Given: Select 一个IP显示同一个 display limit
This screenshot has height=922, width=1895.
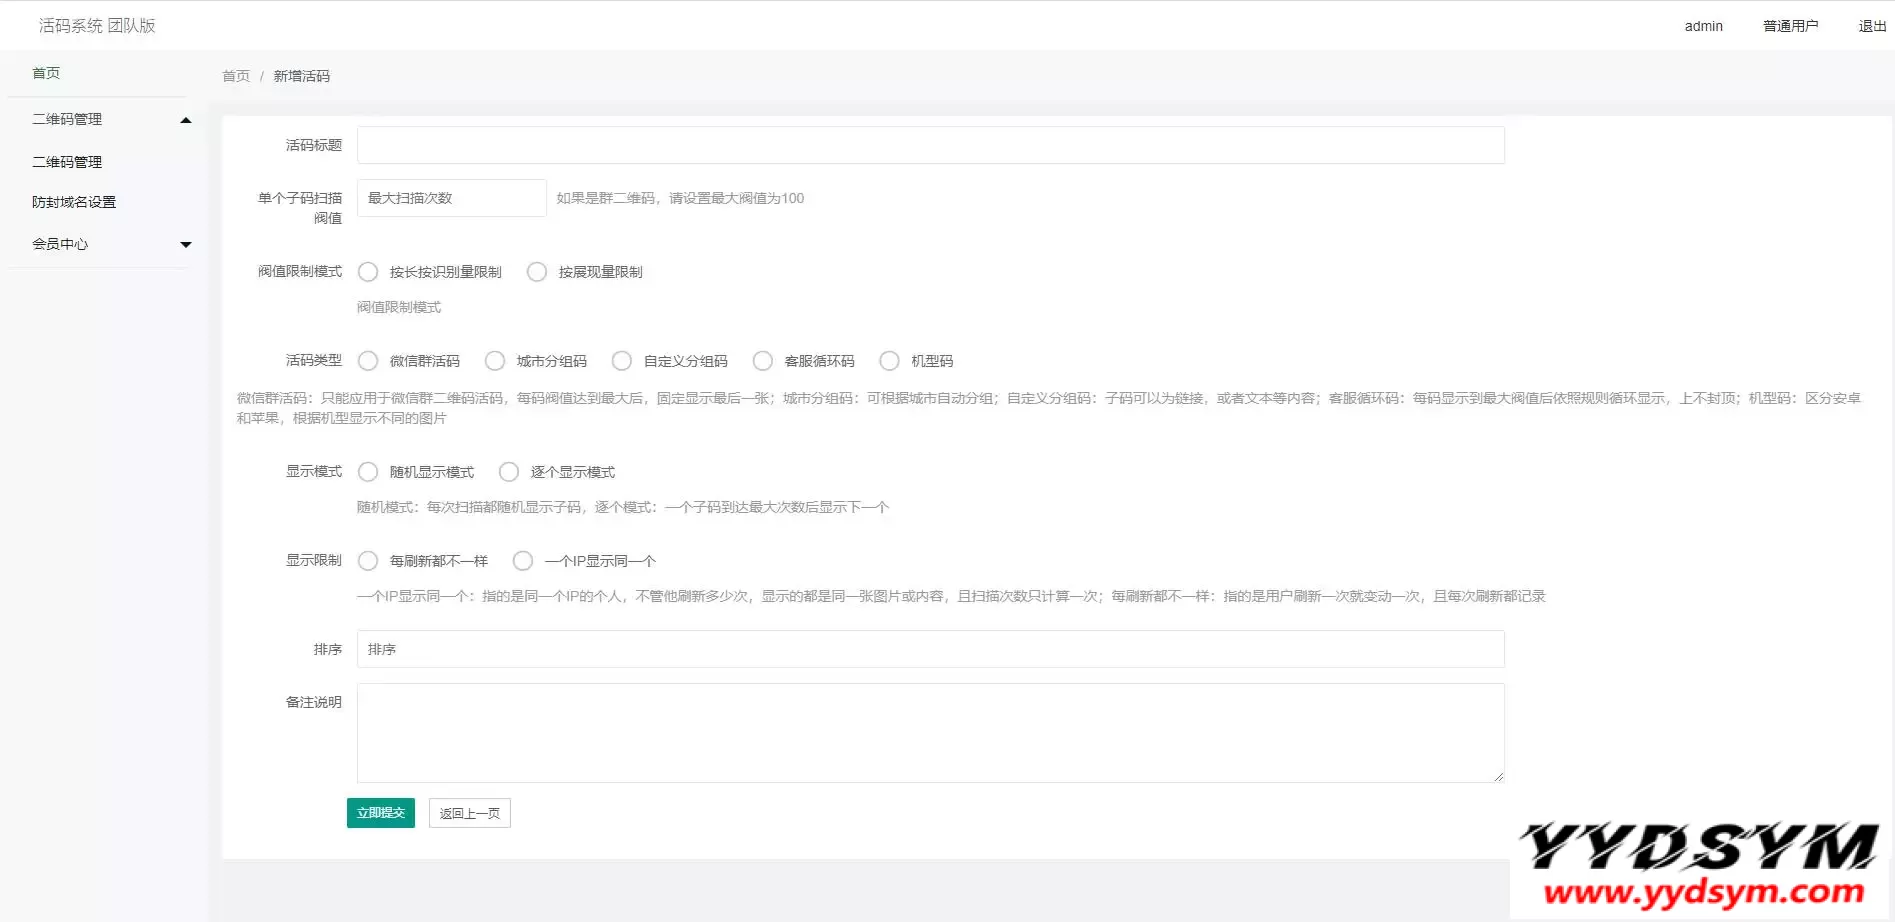Looking at the screenshot, I should (523, 561).
